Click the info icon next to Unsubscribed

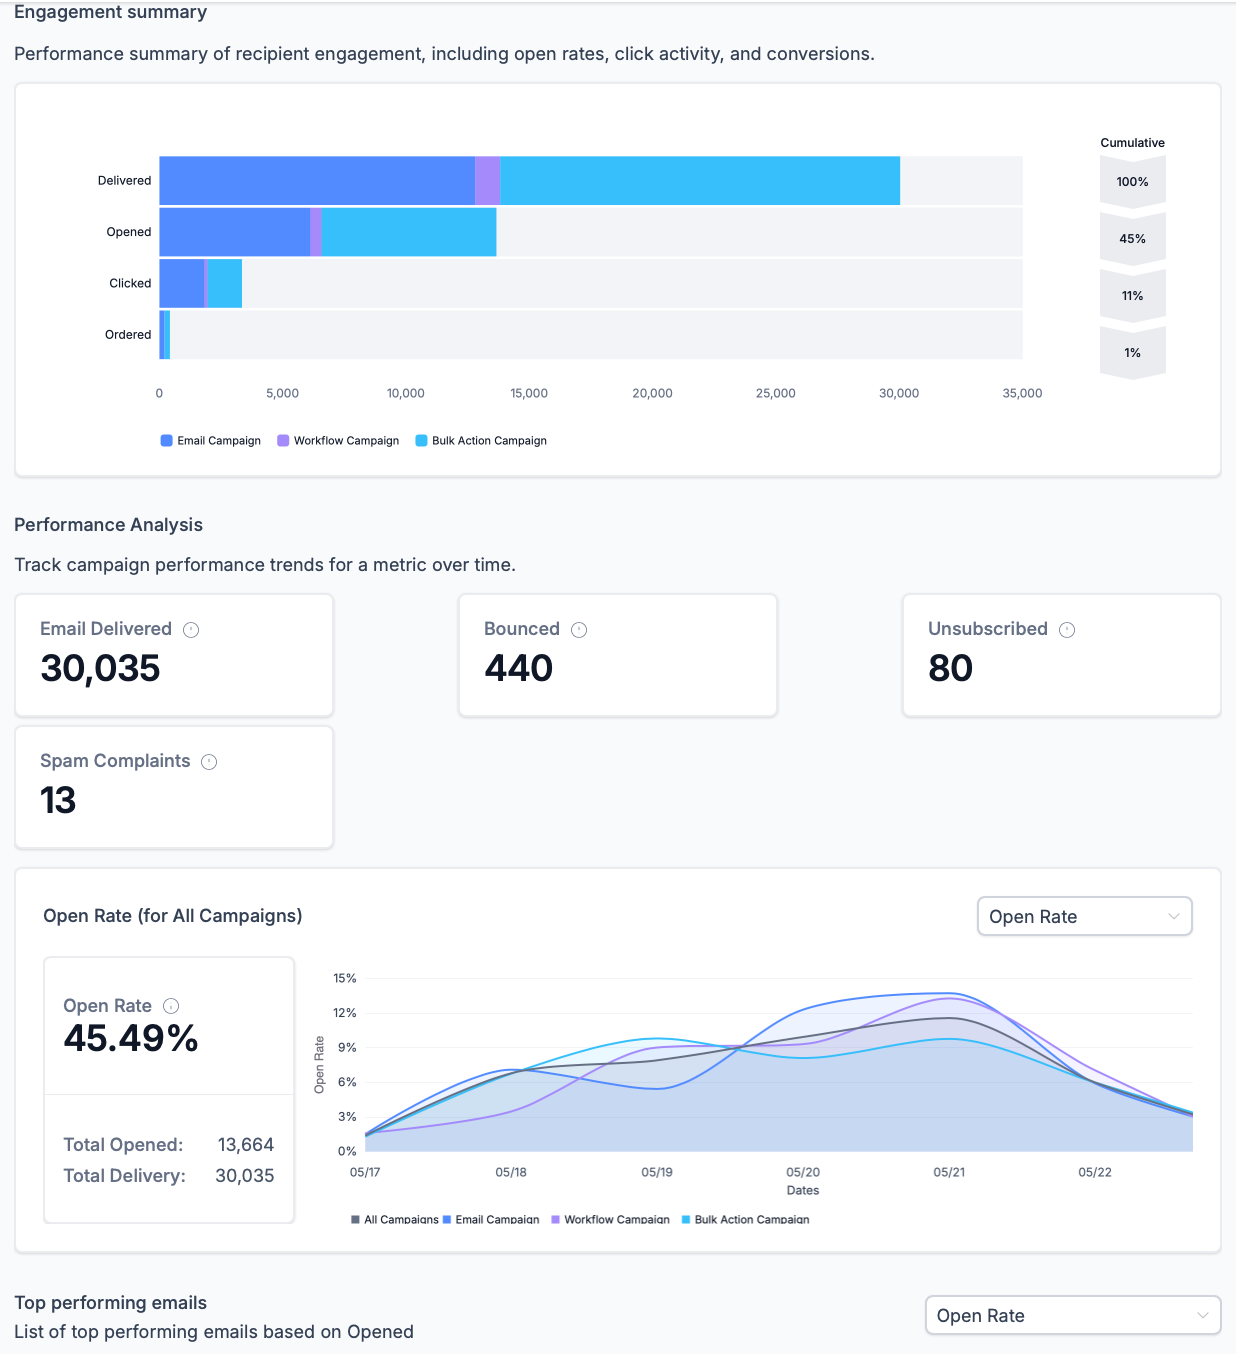[x=1067, y=630]
